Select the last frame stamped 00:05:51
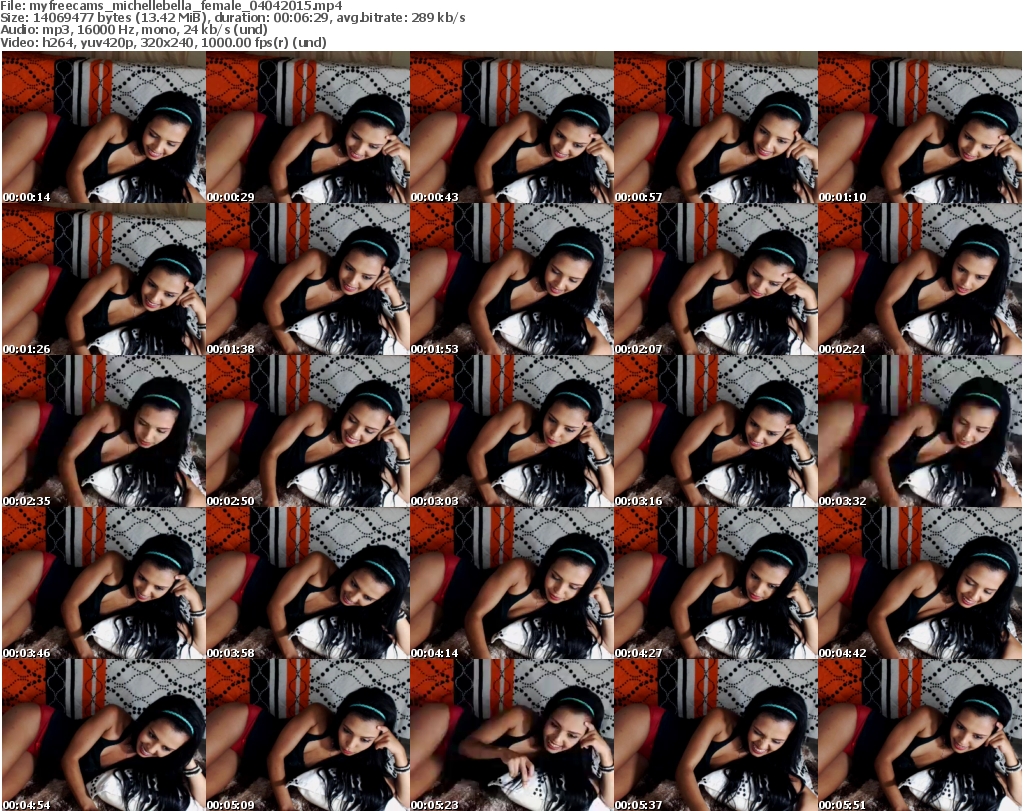 coord(919,735)
